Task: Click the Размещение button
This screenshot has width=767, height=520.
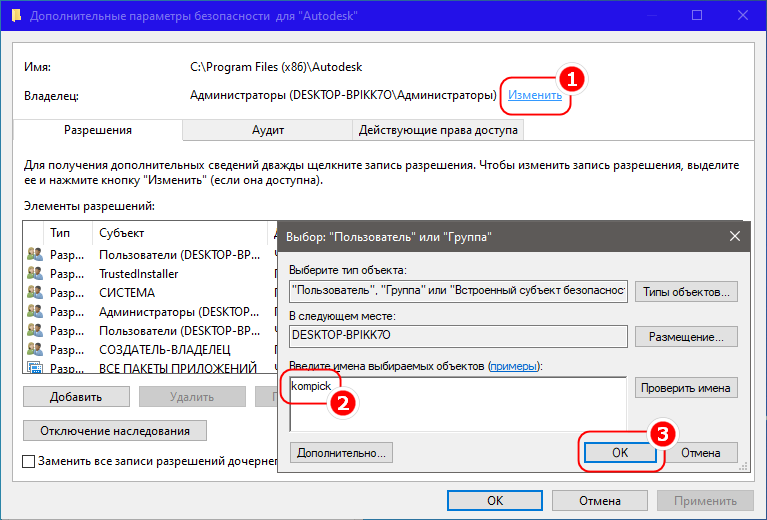Action: pos(686,337)
